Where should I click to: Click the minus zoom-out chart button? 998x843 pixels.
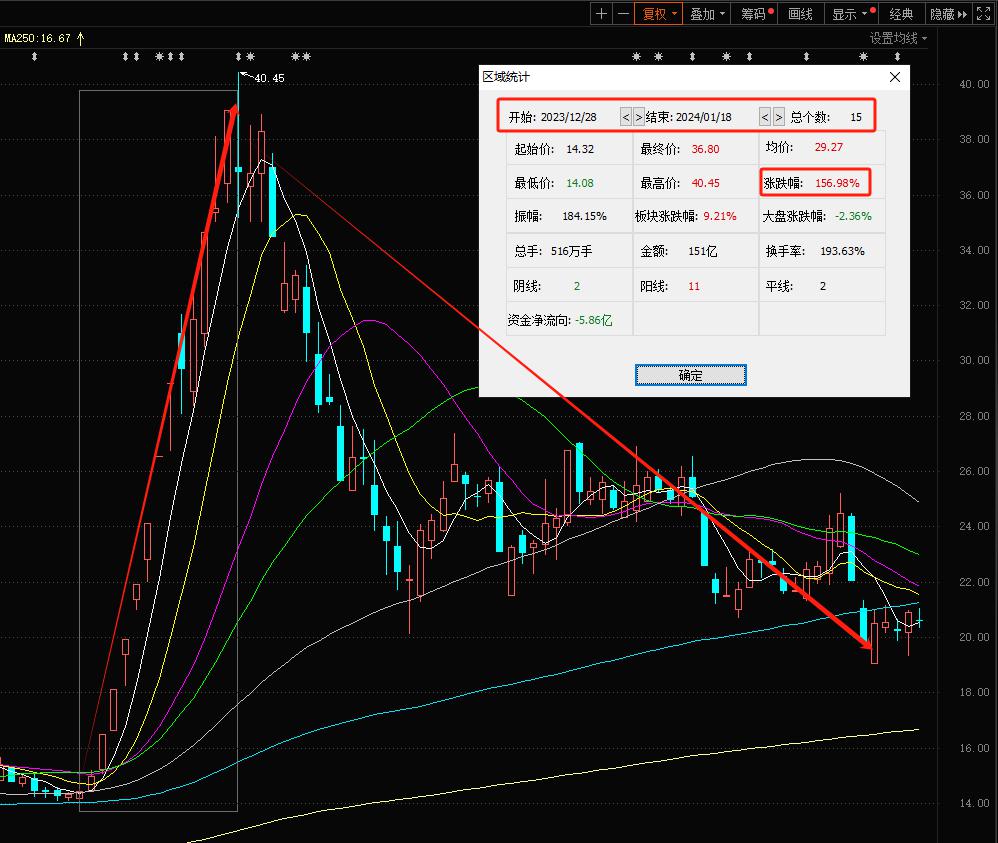coord(624,14)
